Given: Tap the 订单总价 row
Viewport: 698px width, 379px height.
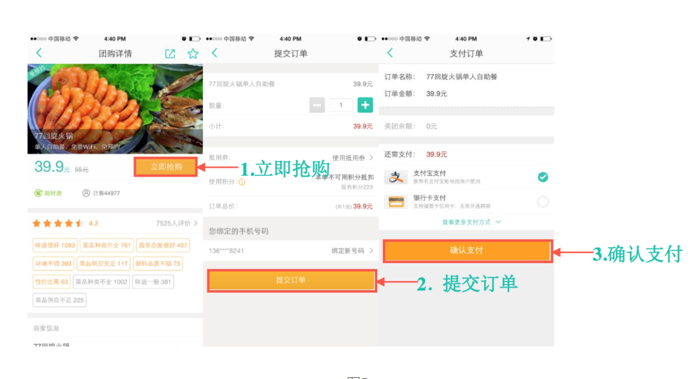Looking at the screenshot, I should point(291,206).
